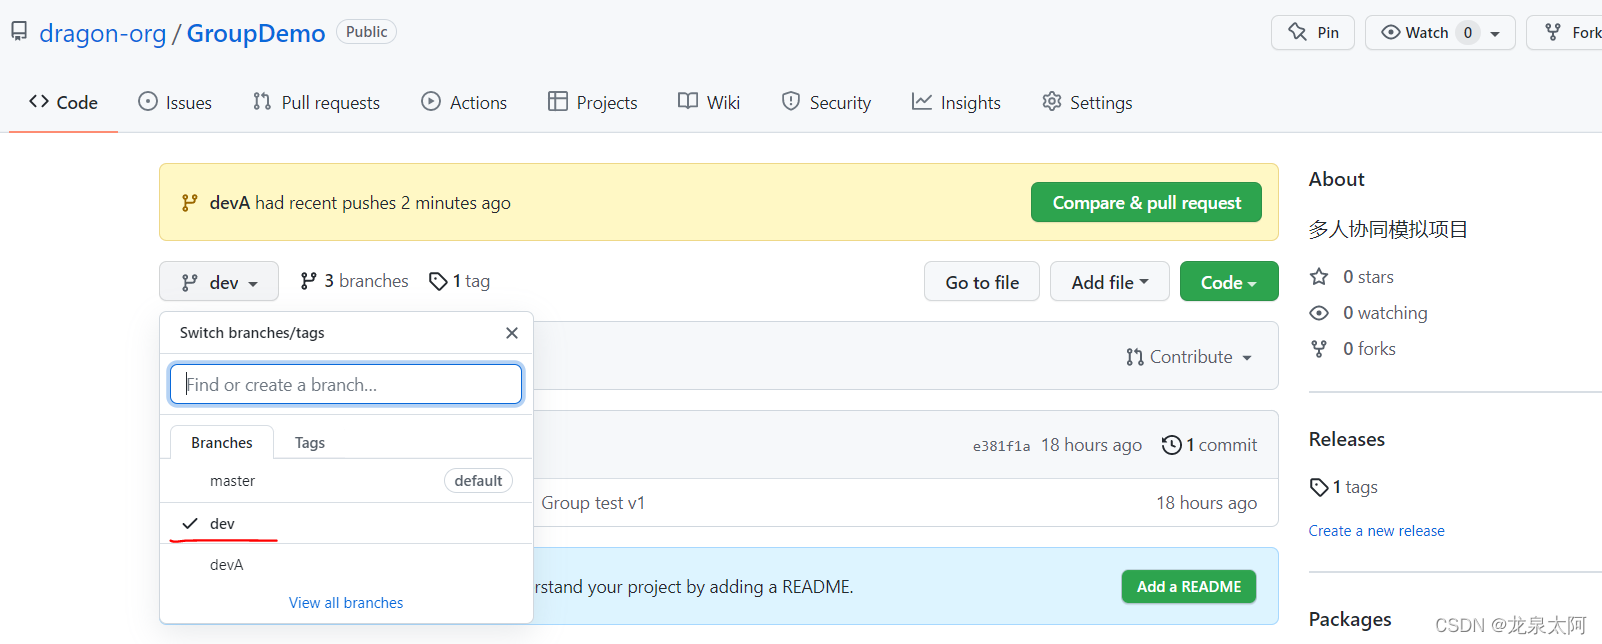The image size is (1602, 644).
Task: Click the Public visibility badge
Action: [x=366, y=32]
